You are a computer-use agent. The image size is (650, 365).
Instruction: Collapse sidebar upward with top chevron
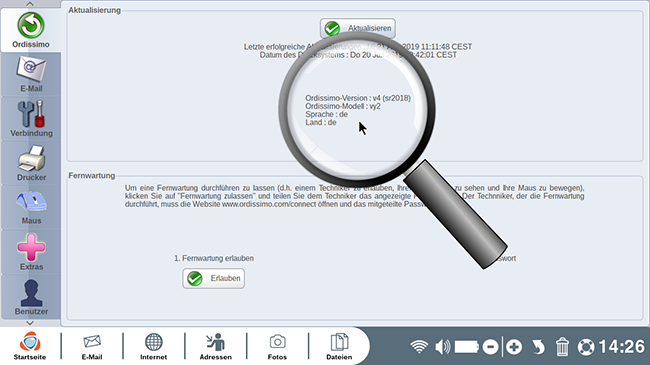pos(30,4)
